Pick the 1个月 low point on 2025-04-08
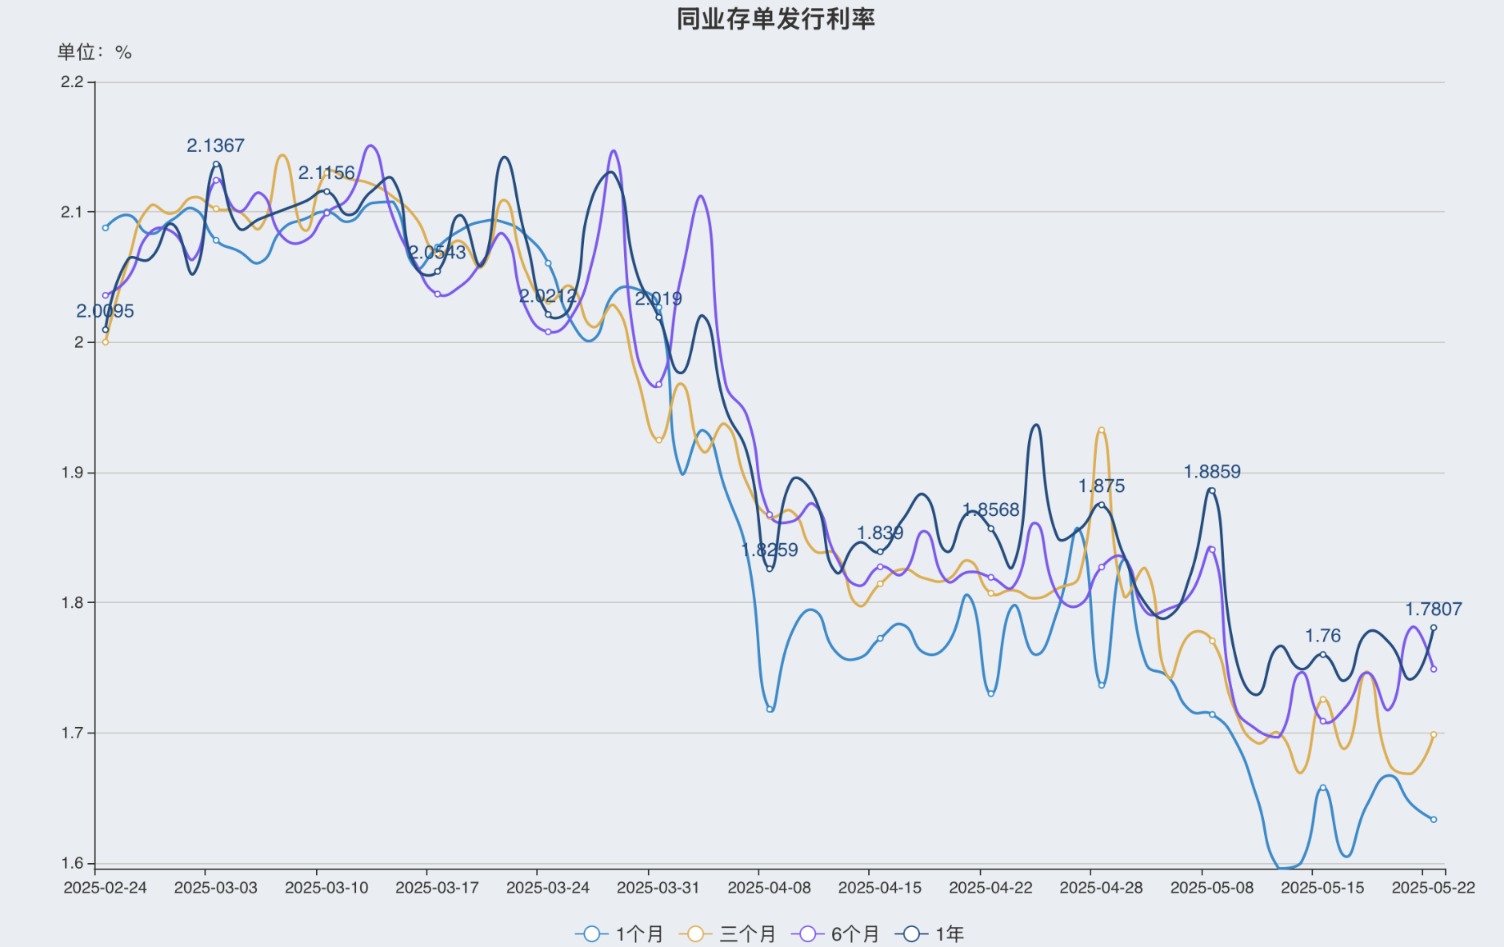This screenshot has height=947, width=1504. click(770, 709)
